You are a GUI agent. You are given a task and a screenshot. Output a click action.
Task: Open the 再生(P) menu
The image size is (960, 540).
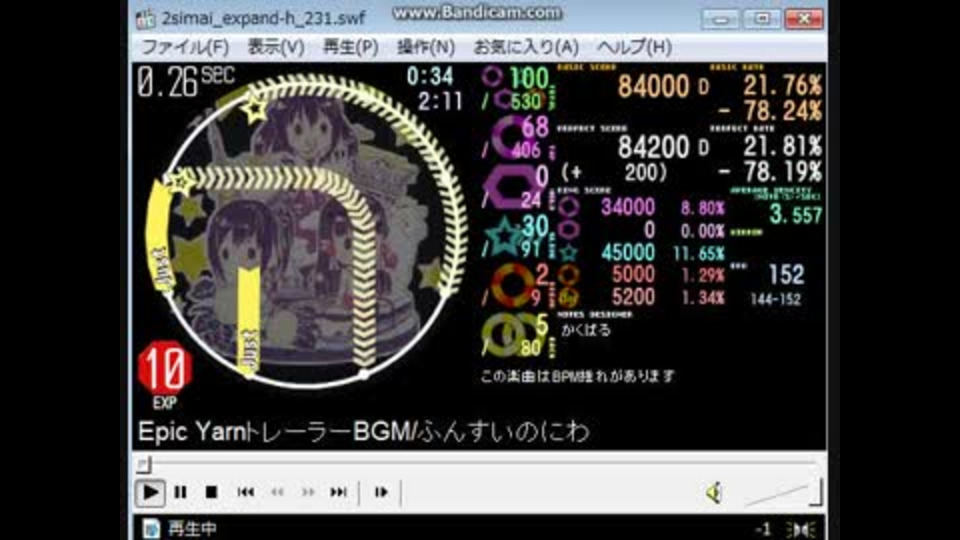(351, 47)
